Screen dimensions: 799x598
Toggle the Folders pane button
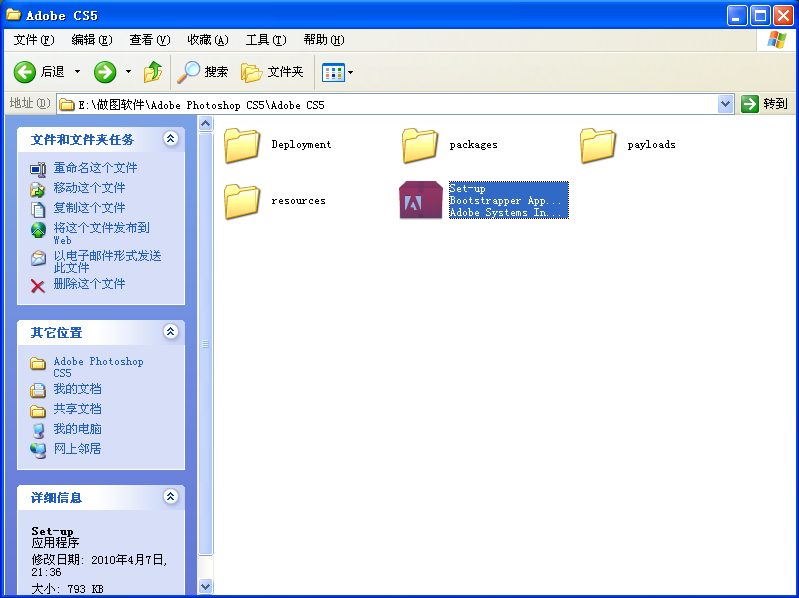click(272, 72)
